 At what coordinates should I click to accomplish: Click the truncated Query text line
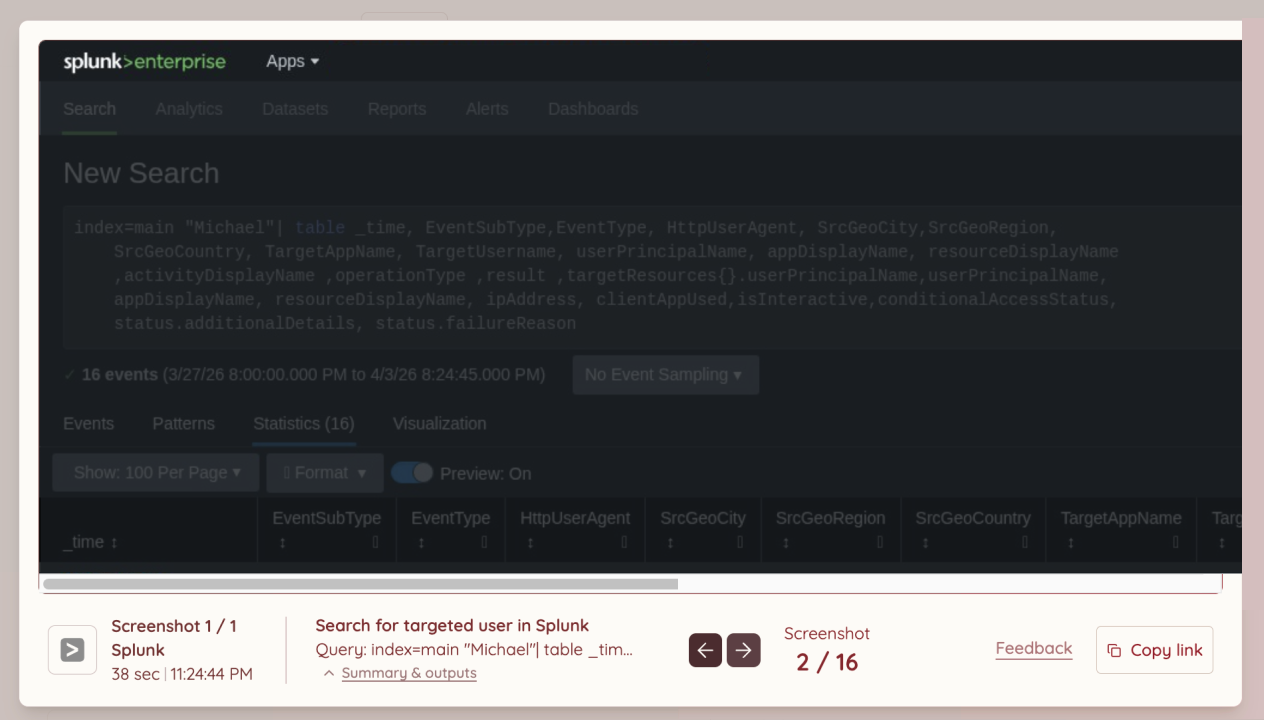tap(474, 650)
